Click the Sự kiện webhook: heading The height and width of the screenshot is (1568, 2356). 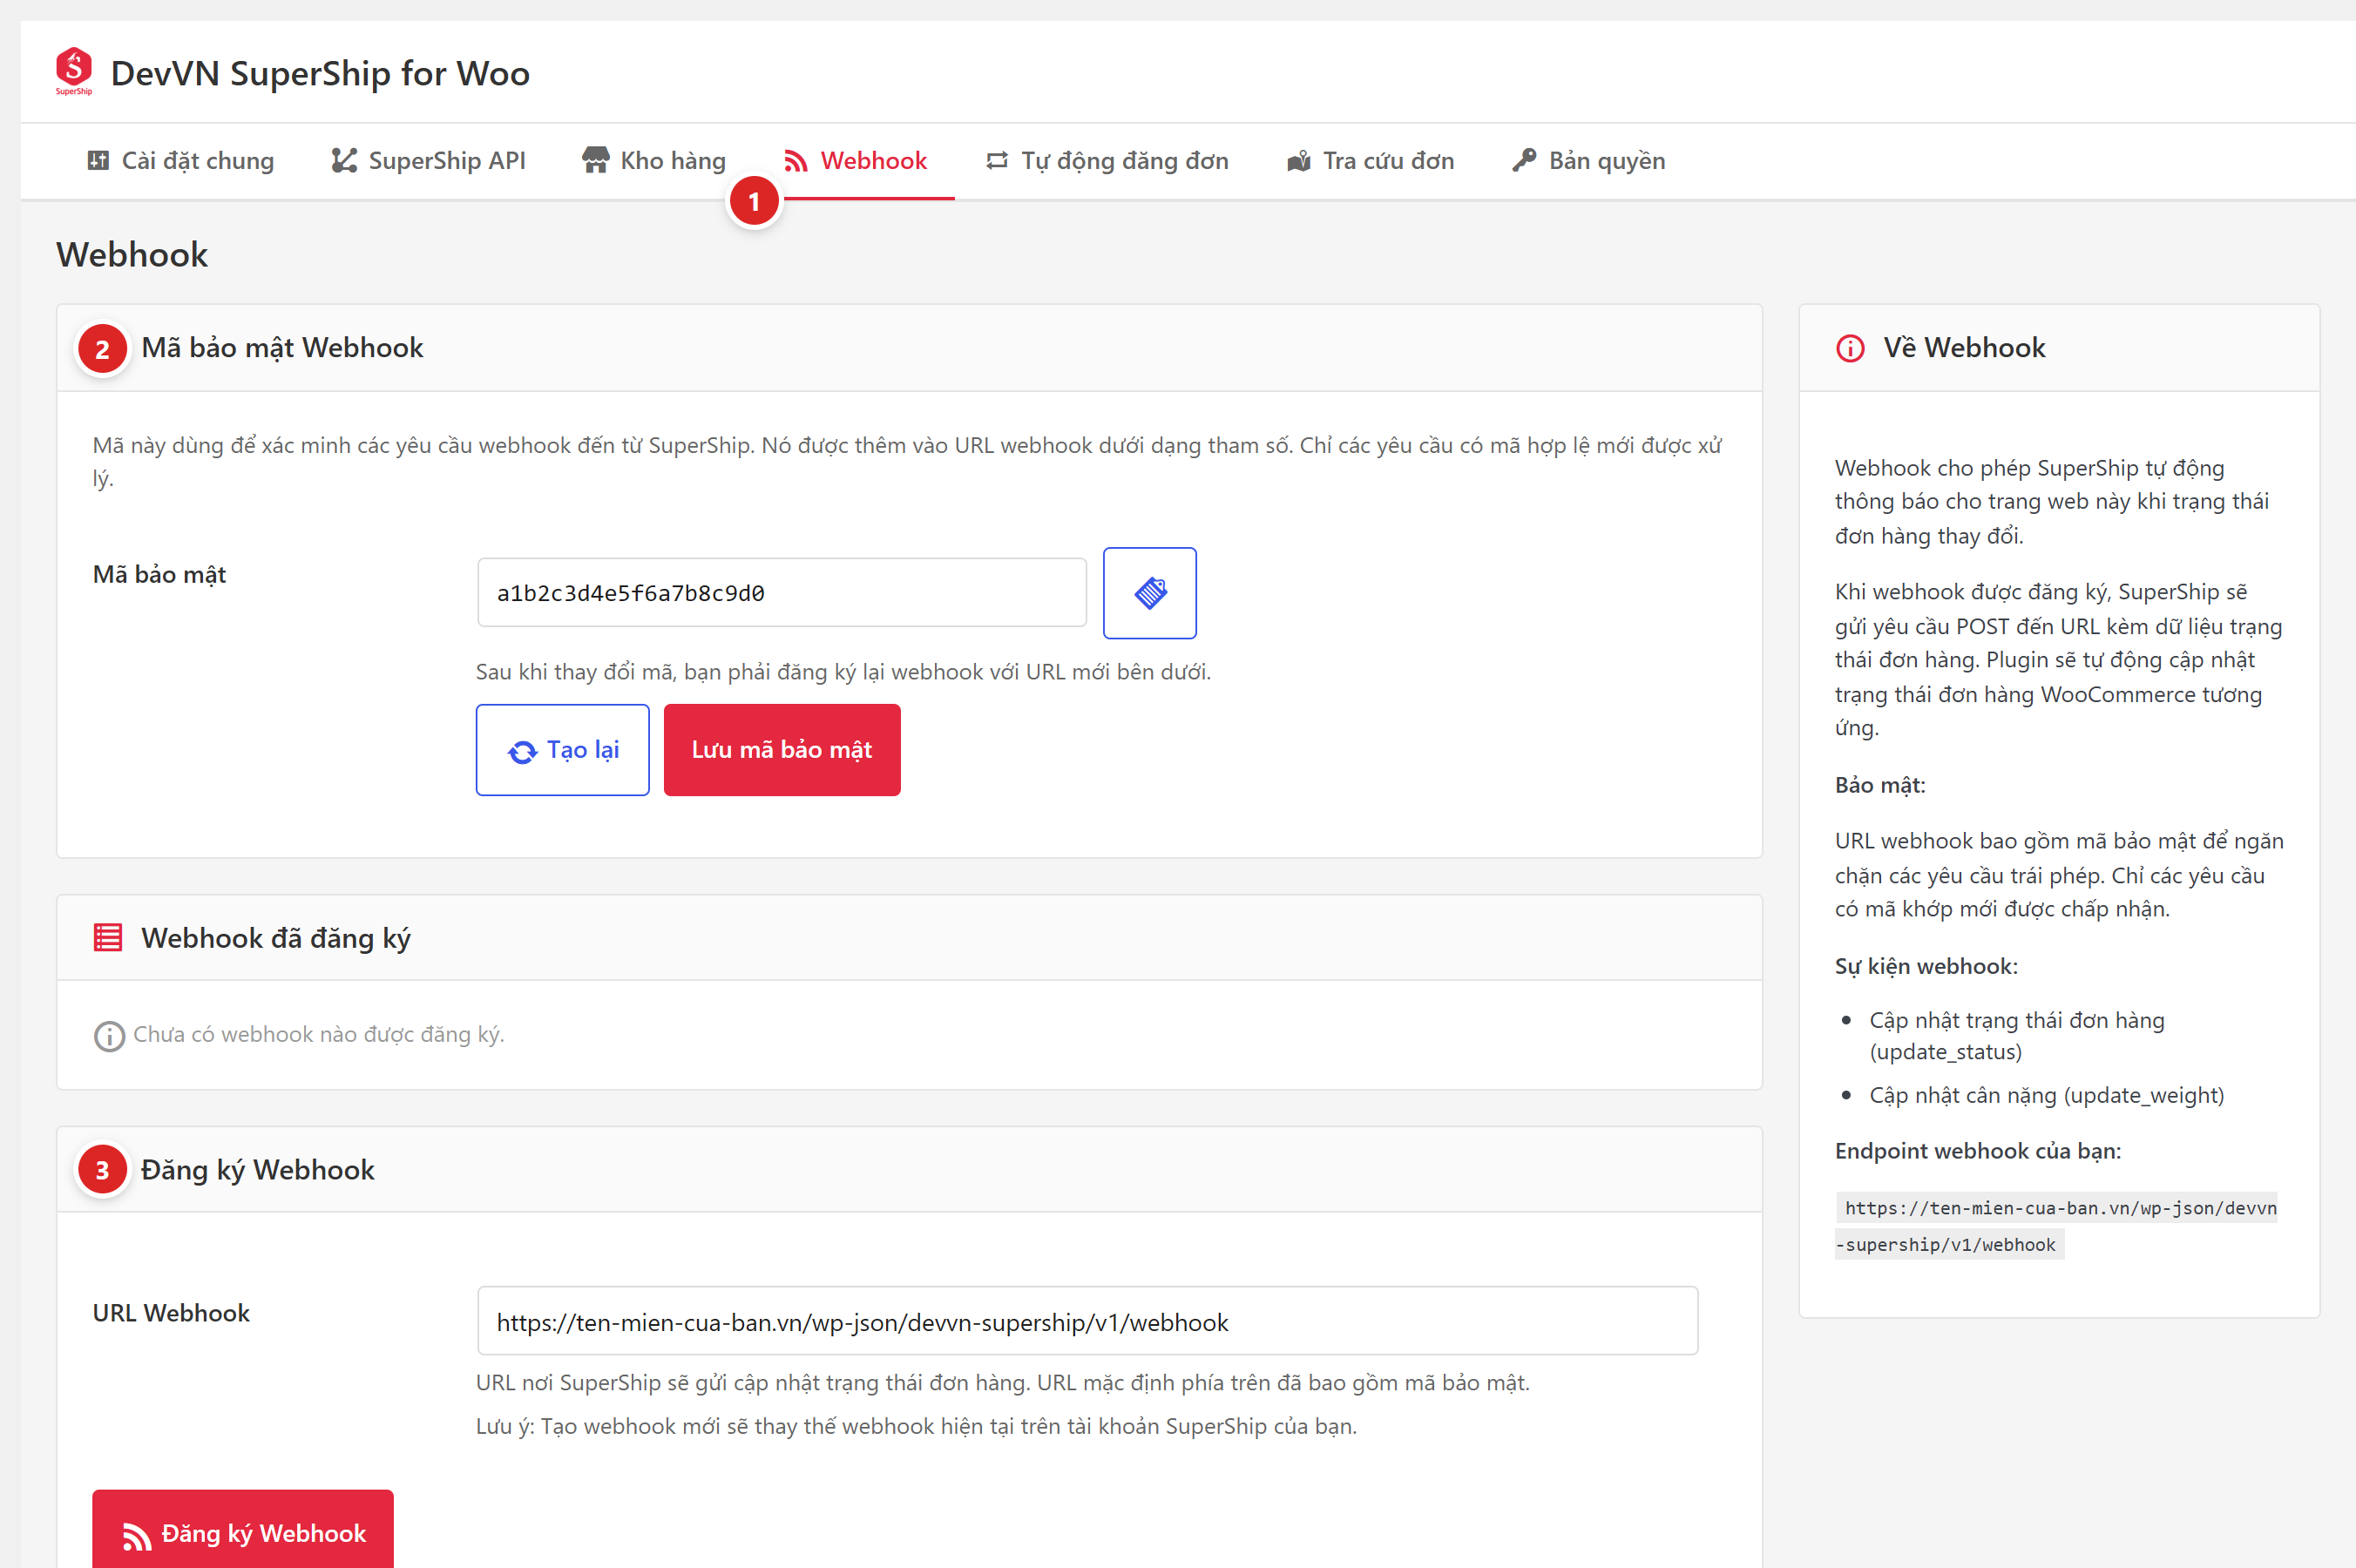tap(1926, 967)
